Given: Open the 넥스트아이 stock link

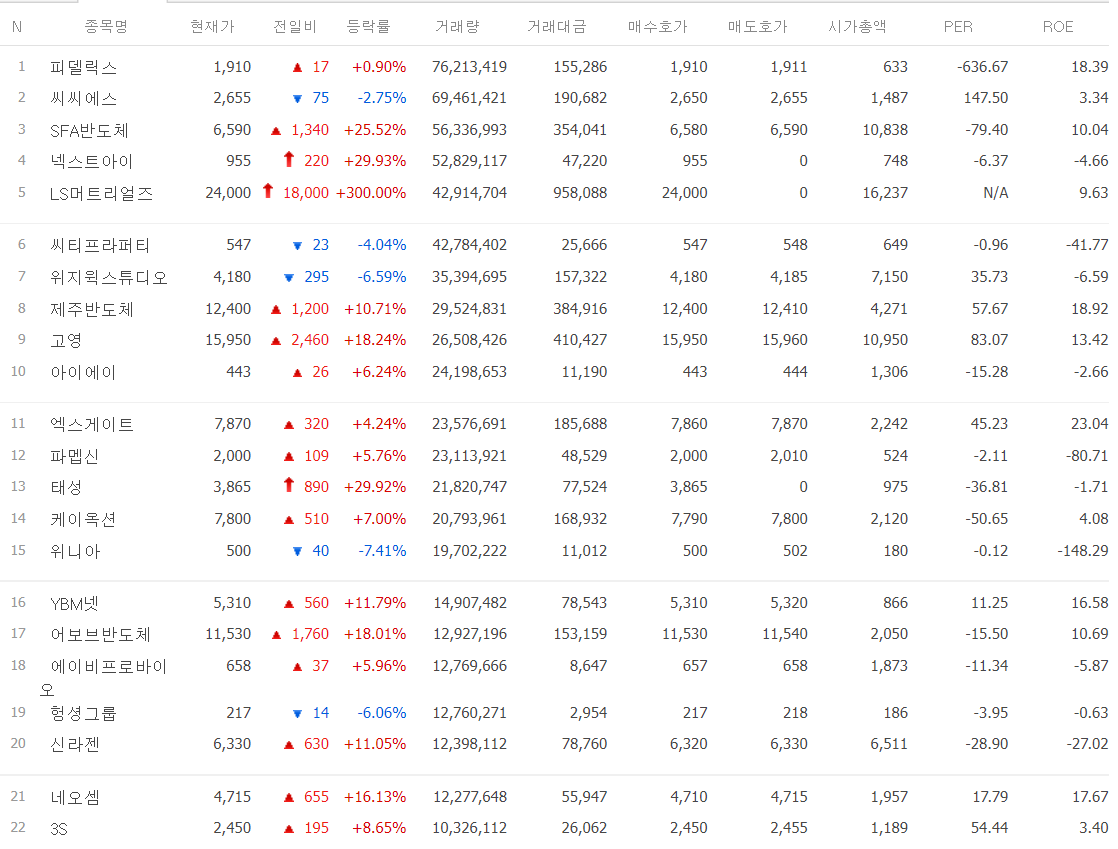Looking at the screenshot, I should (x=91, y=162).
